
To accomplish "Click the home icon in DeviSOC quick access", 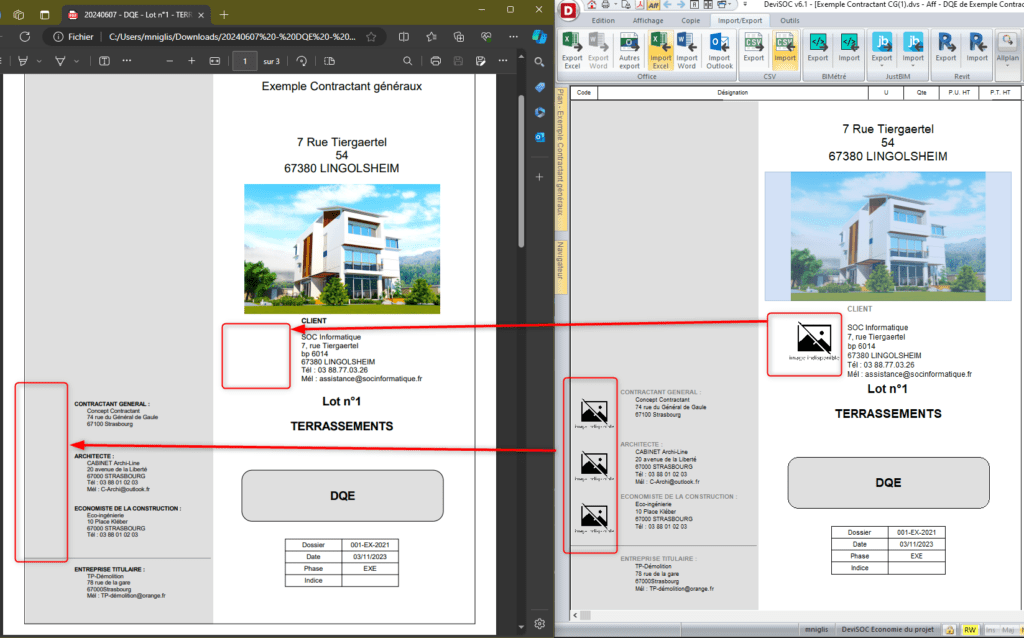I will coord(592,5).
